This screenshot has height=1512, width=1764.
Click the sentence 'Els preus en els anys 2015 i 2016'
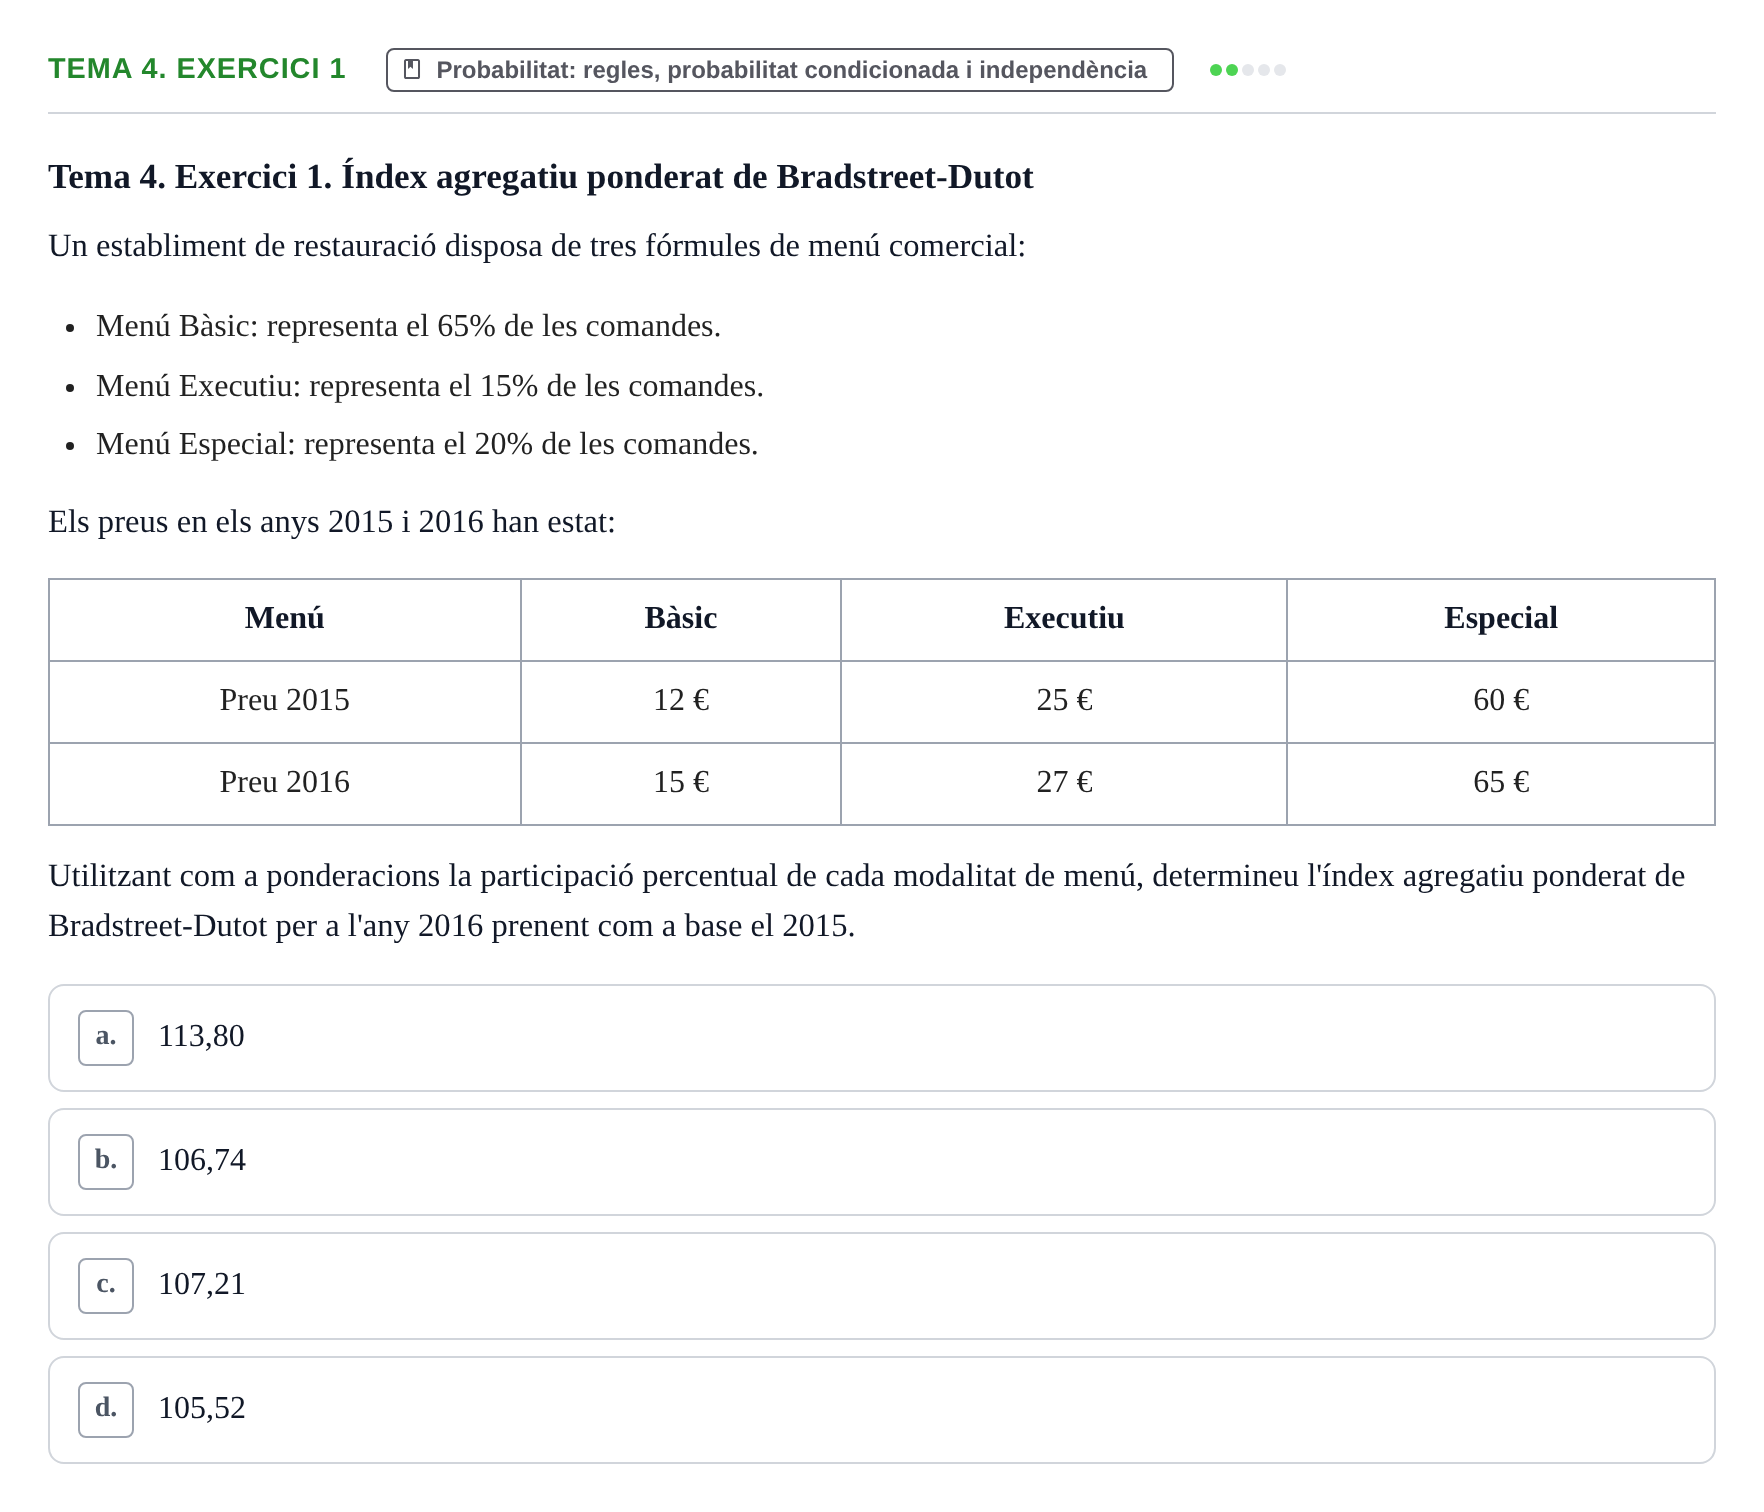tap(332, 522)
